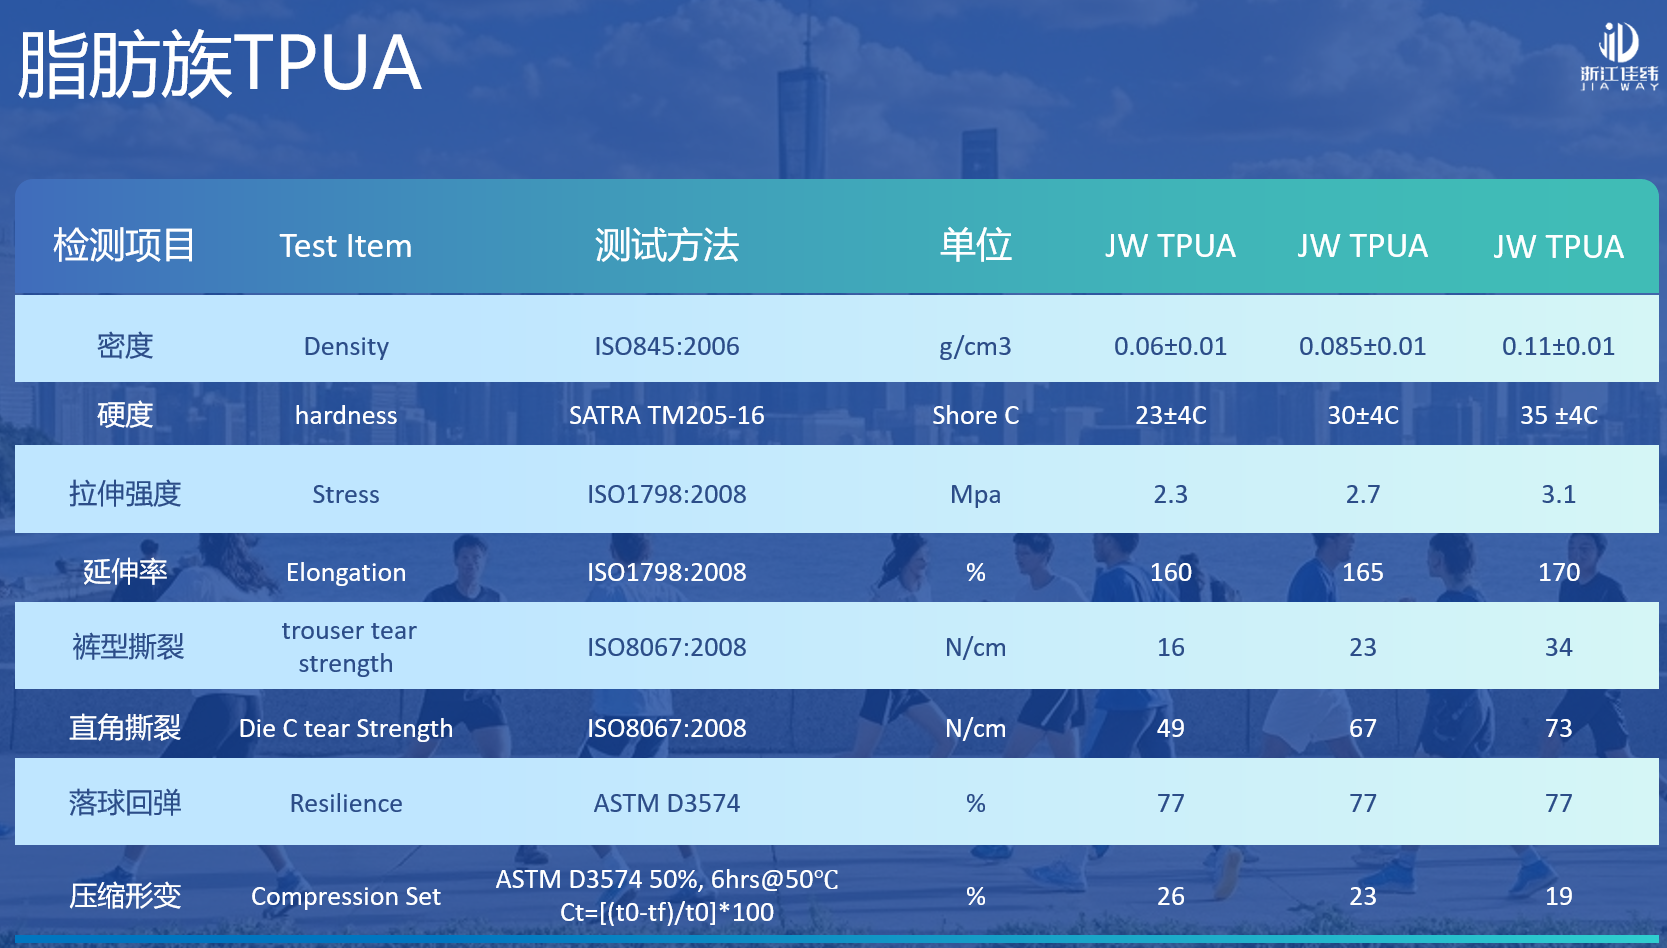1667x948 pixels.
Task: Select the compression set value 26
Action: (x=1171, y=896)
